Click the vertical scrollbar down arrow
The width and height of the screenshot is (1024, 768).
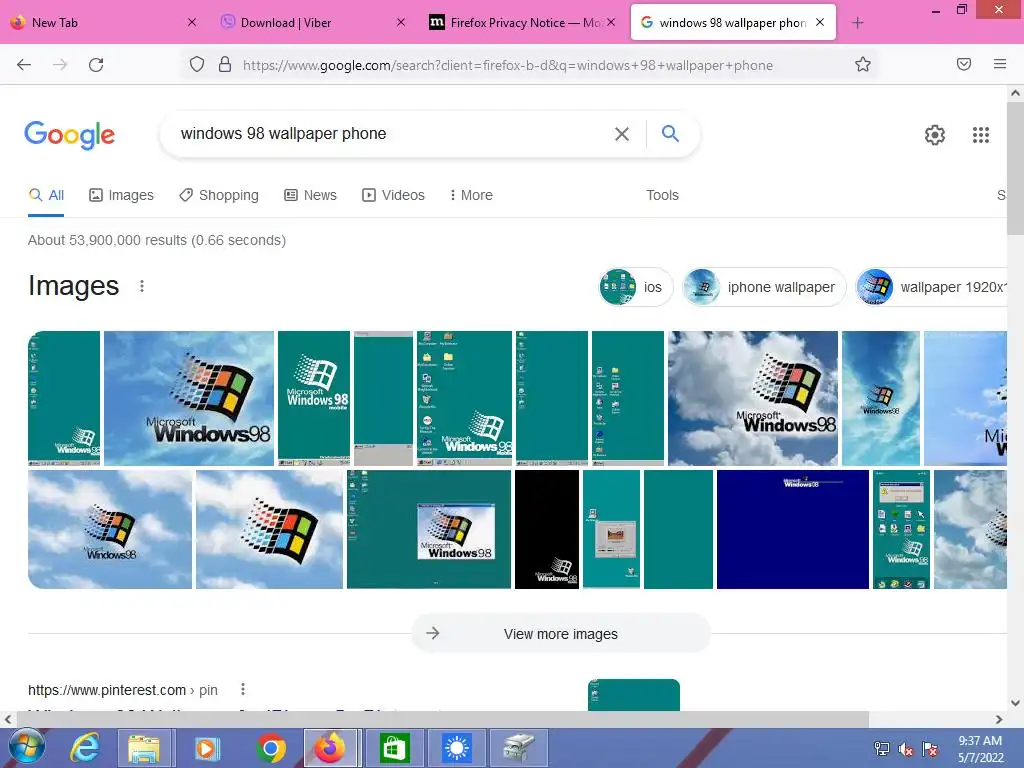pyautogui.click(x=1015, y=703)
